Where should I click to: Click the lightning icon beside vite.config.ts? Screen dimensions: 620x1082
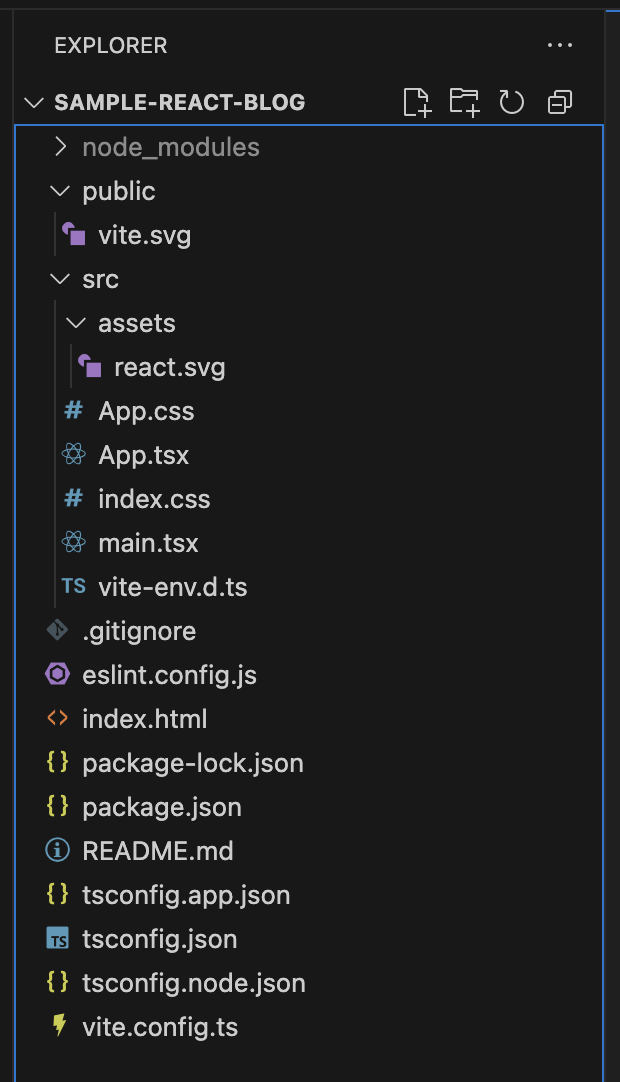tap(59, 1026)
